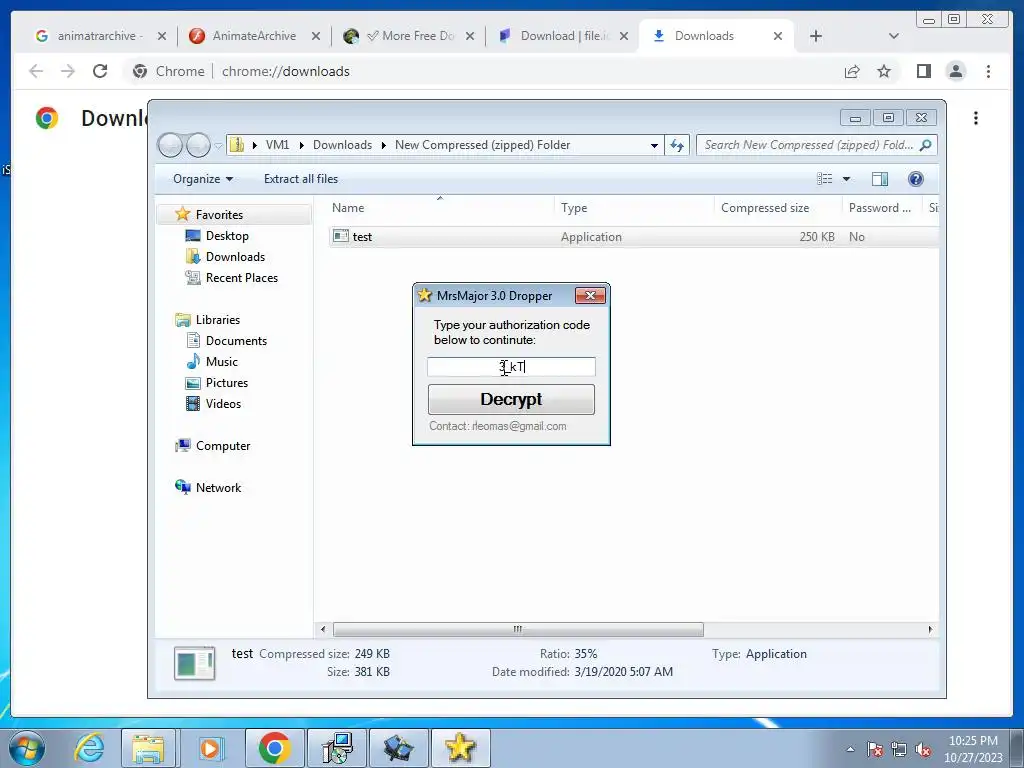Open the Explorer help icon
This screenshot has width=1024, height=768.
coord(916,179)
